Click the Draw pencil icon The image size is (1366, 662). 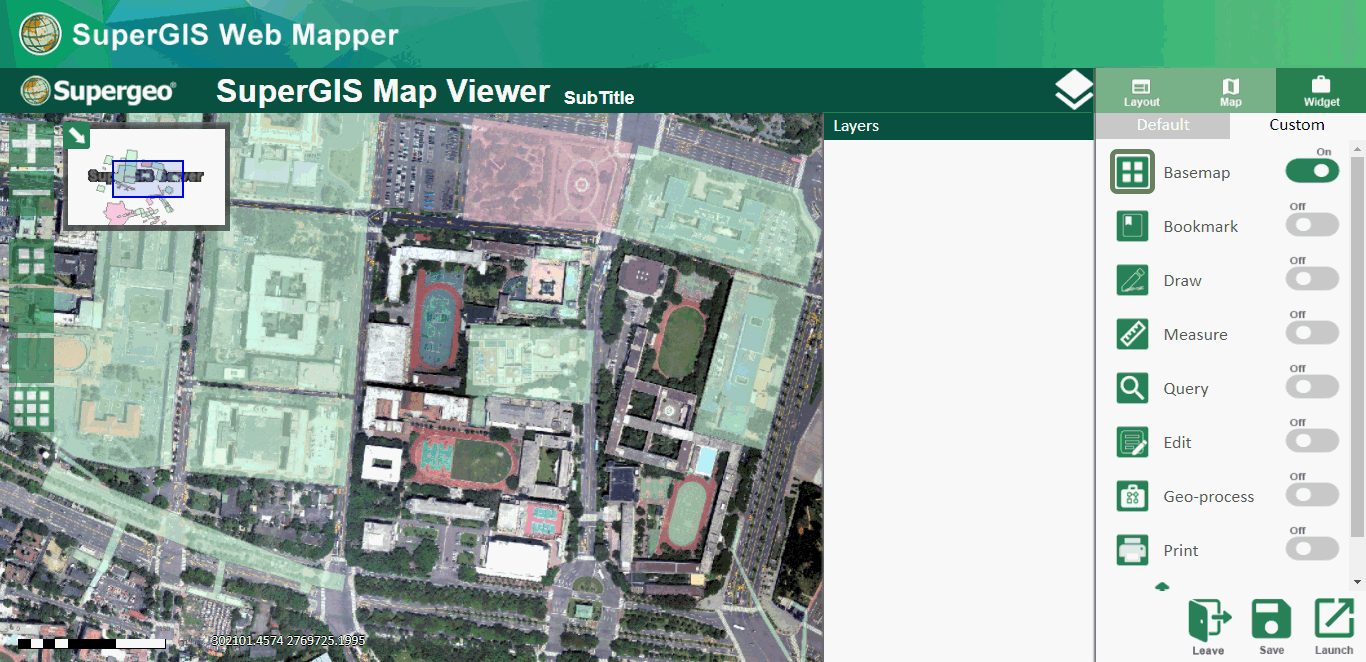[x=1132, y=280]
